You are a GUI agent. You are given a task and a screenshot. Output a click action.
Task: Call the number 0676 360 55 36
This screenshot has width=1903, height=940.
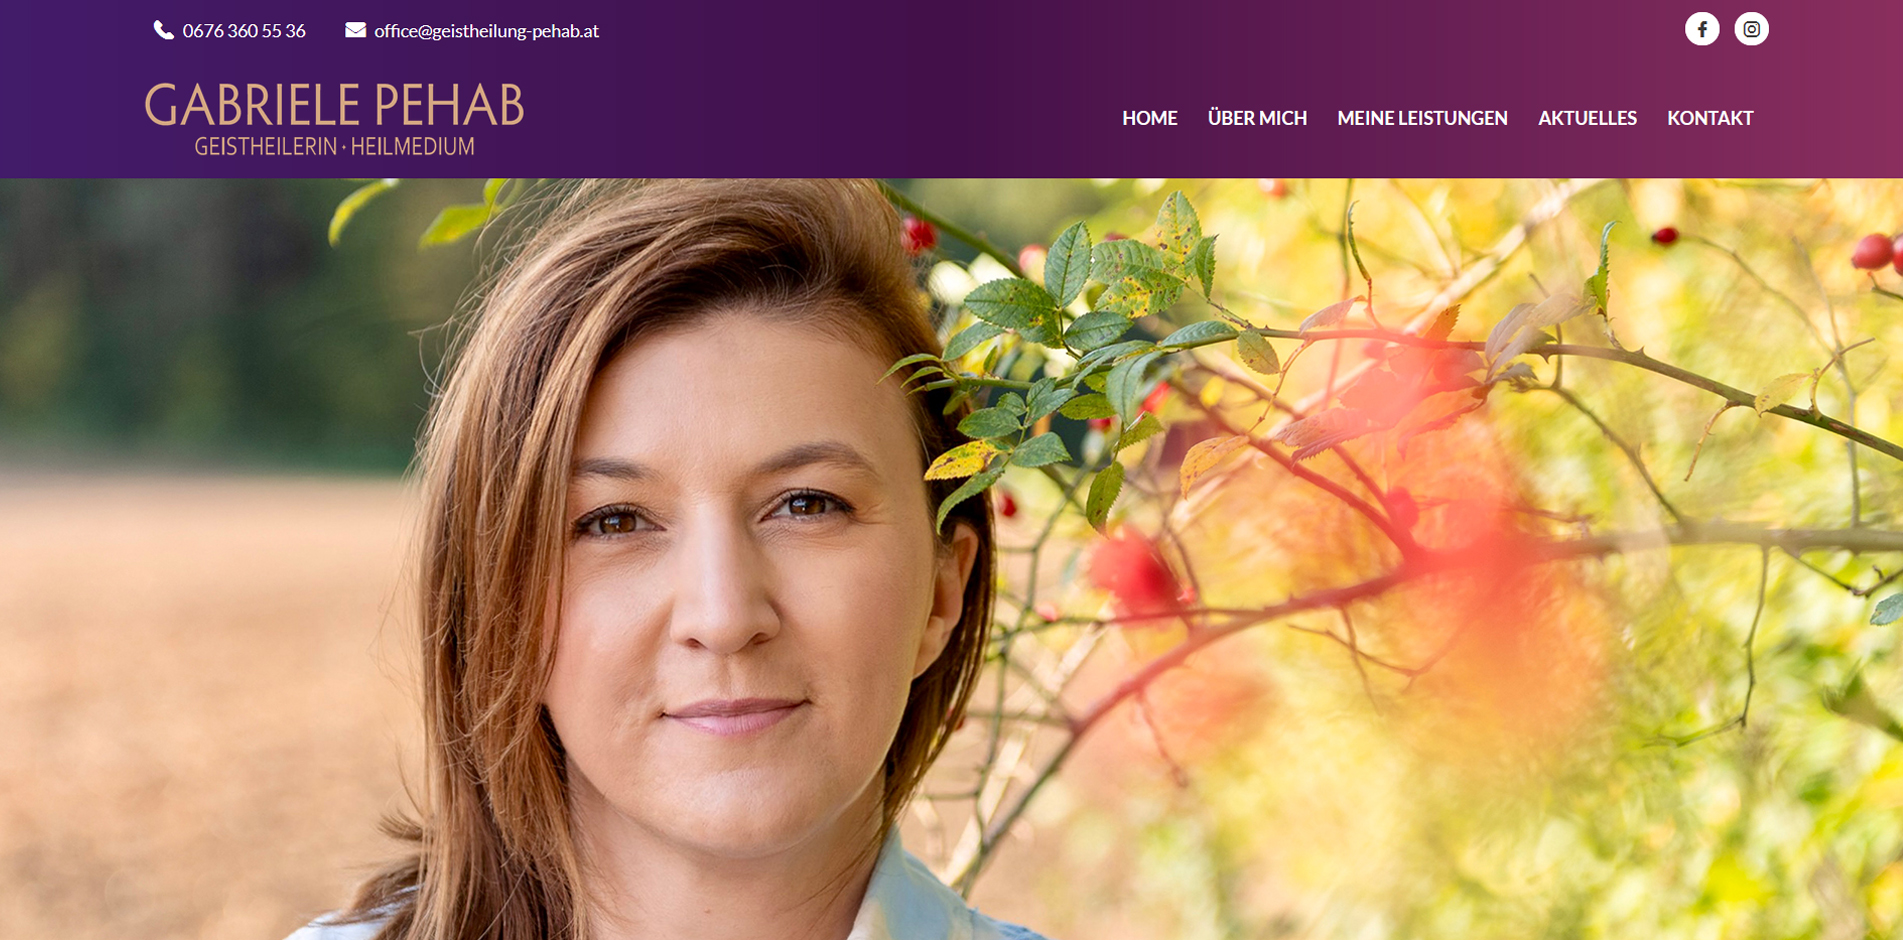point(244,31)
